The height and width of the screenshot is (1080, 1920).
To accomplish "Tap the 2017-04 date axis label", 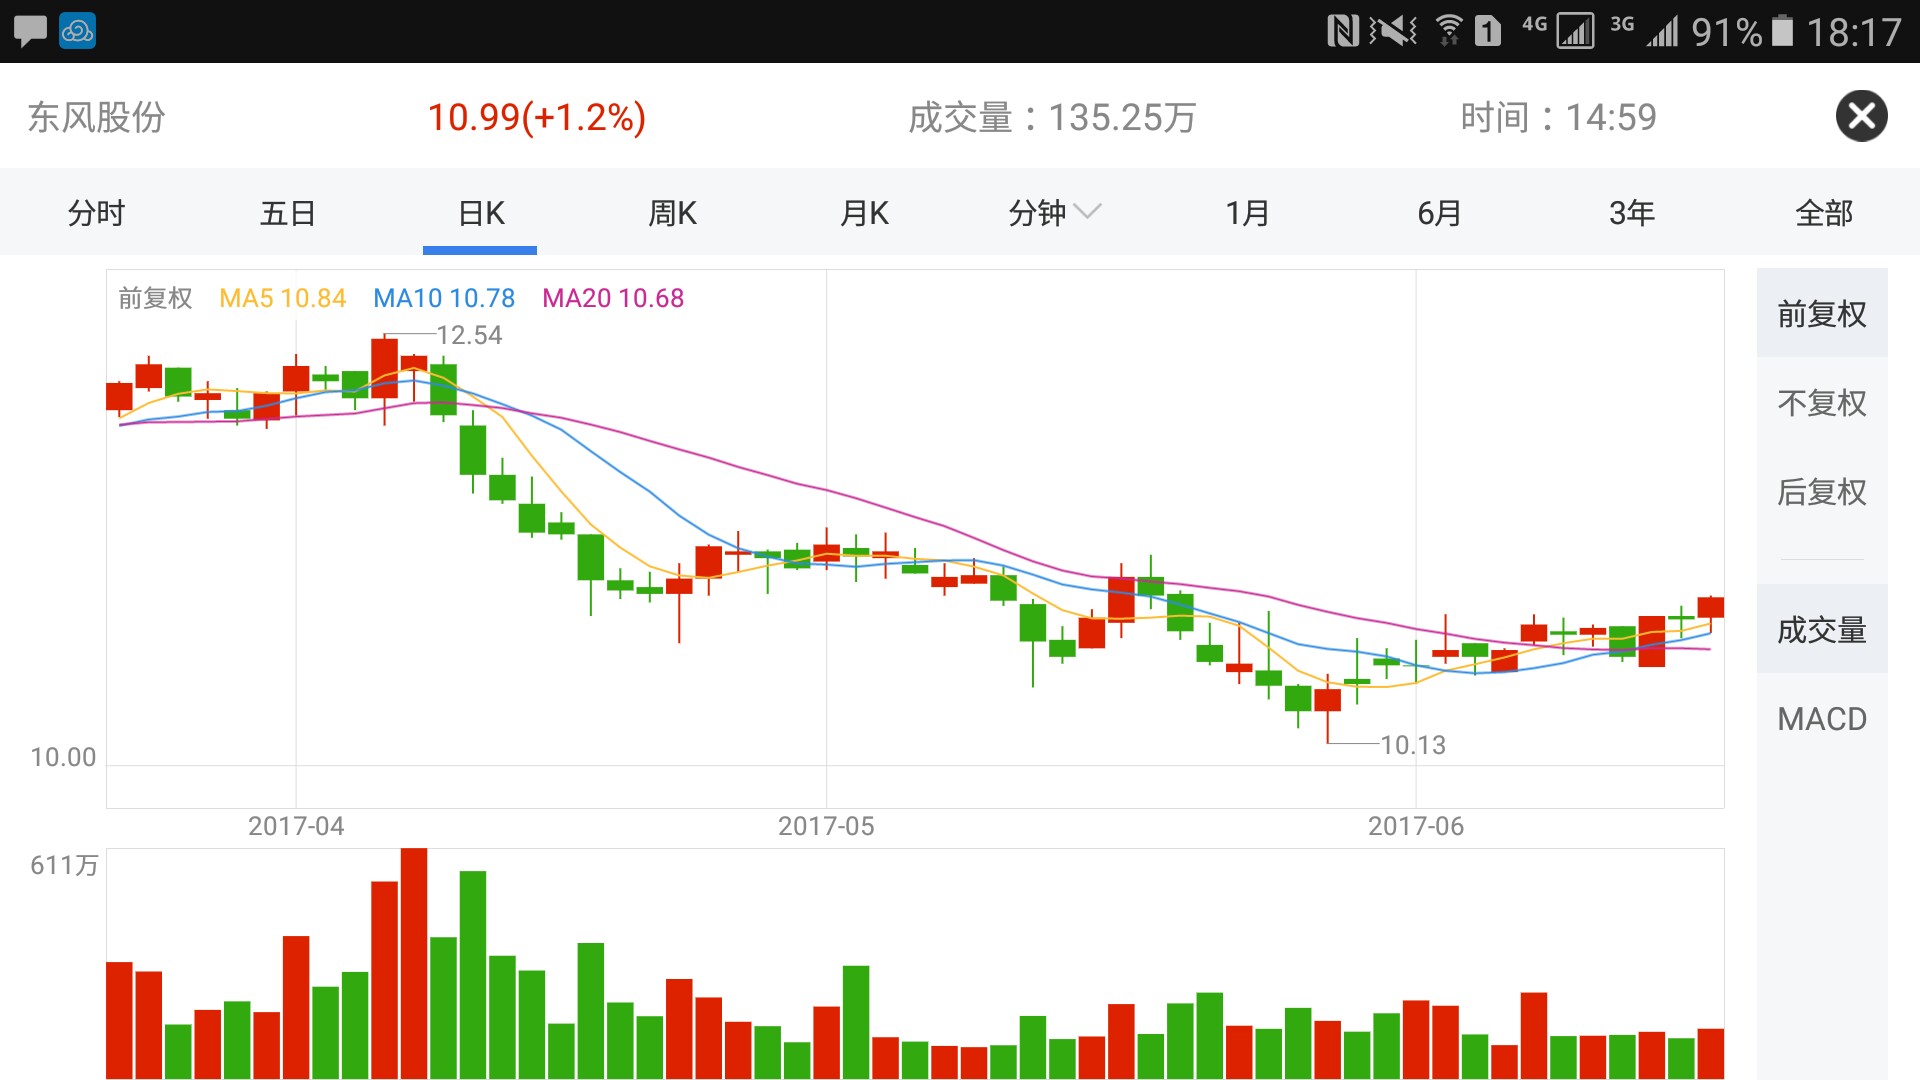I will point(296,826).
